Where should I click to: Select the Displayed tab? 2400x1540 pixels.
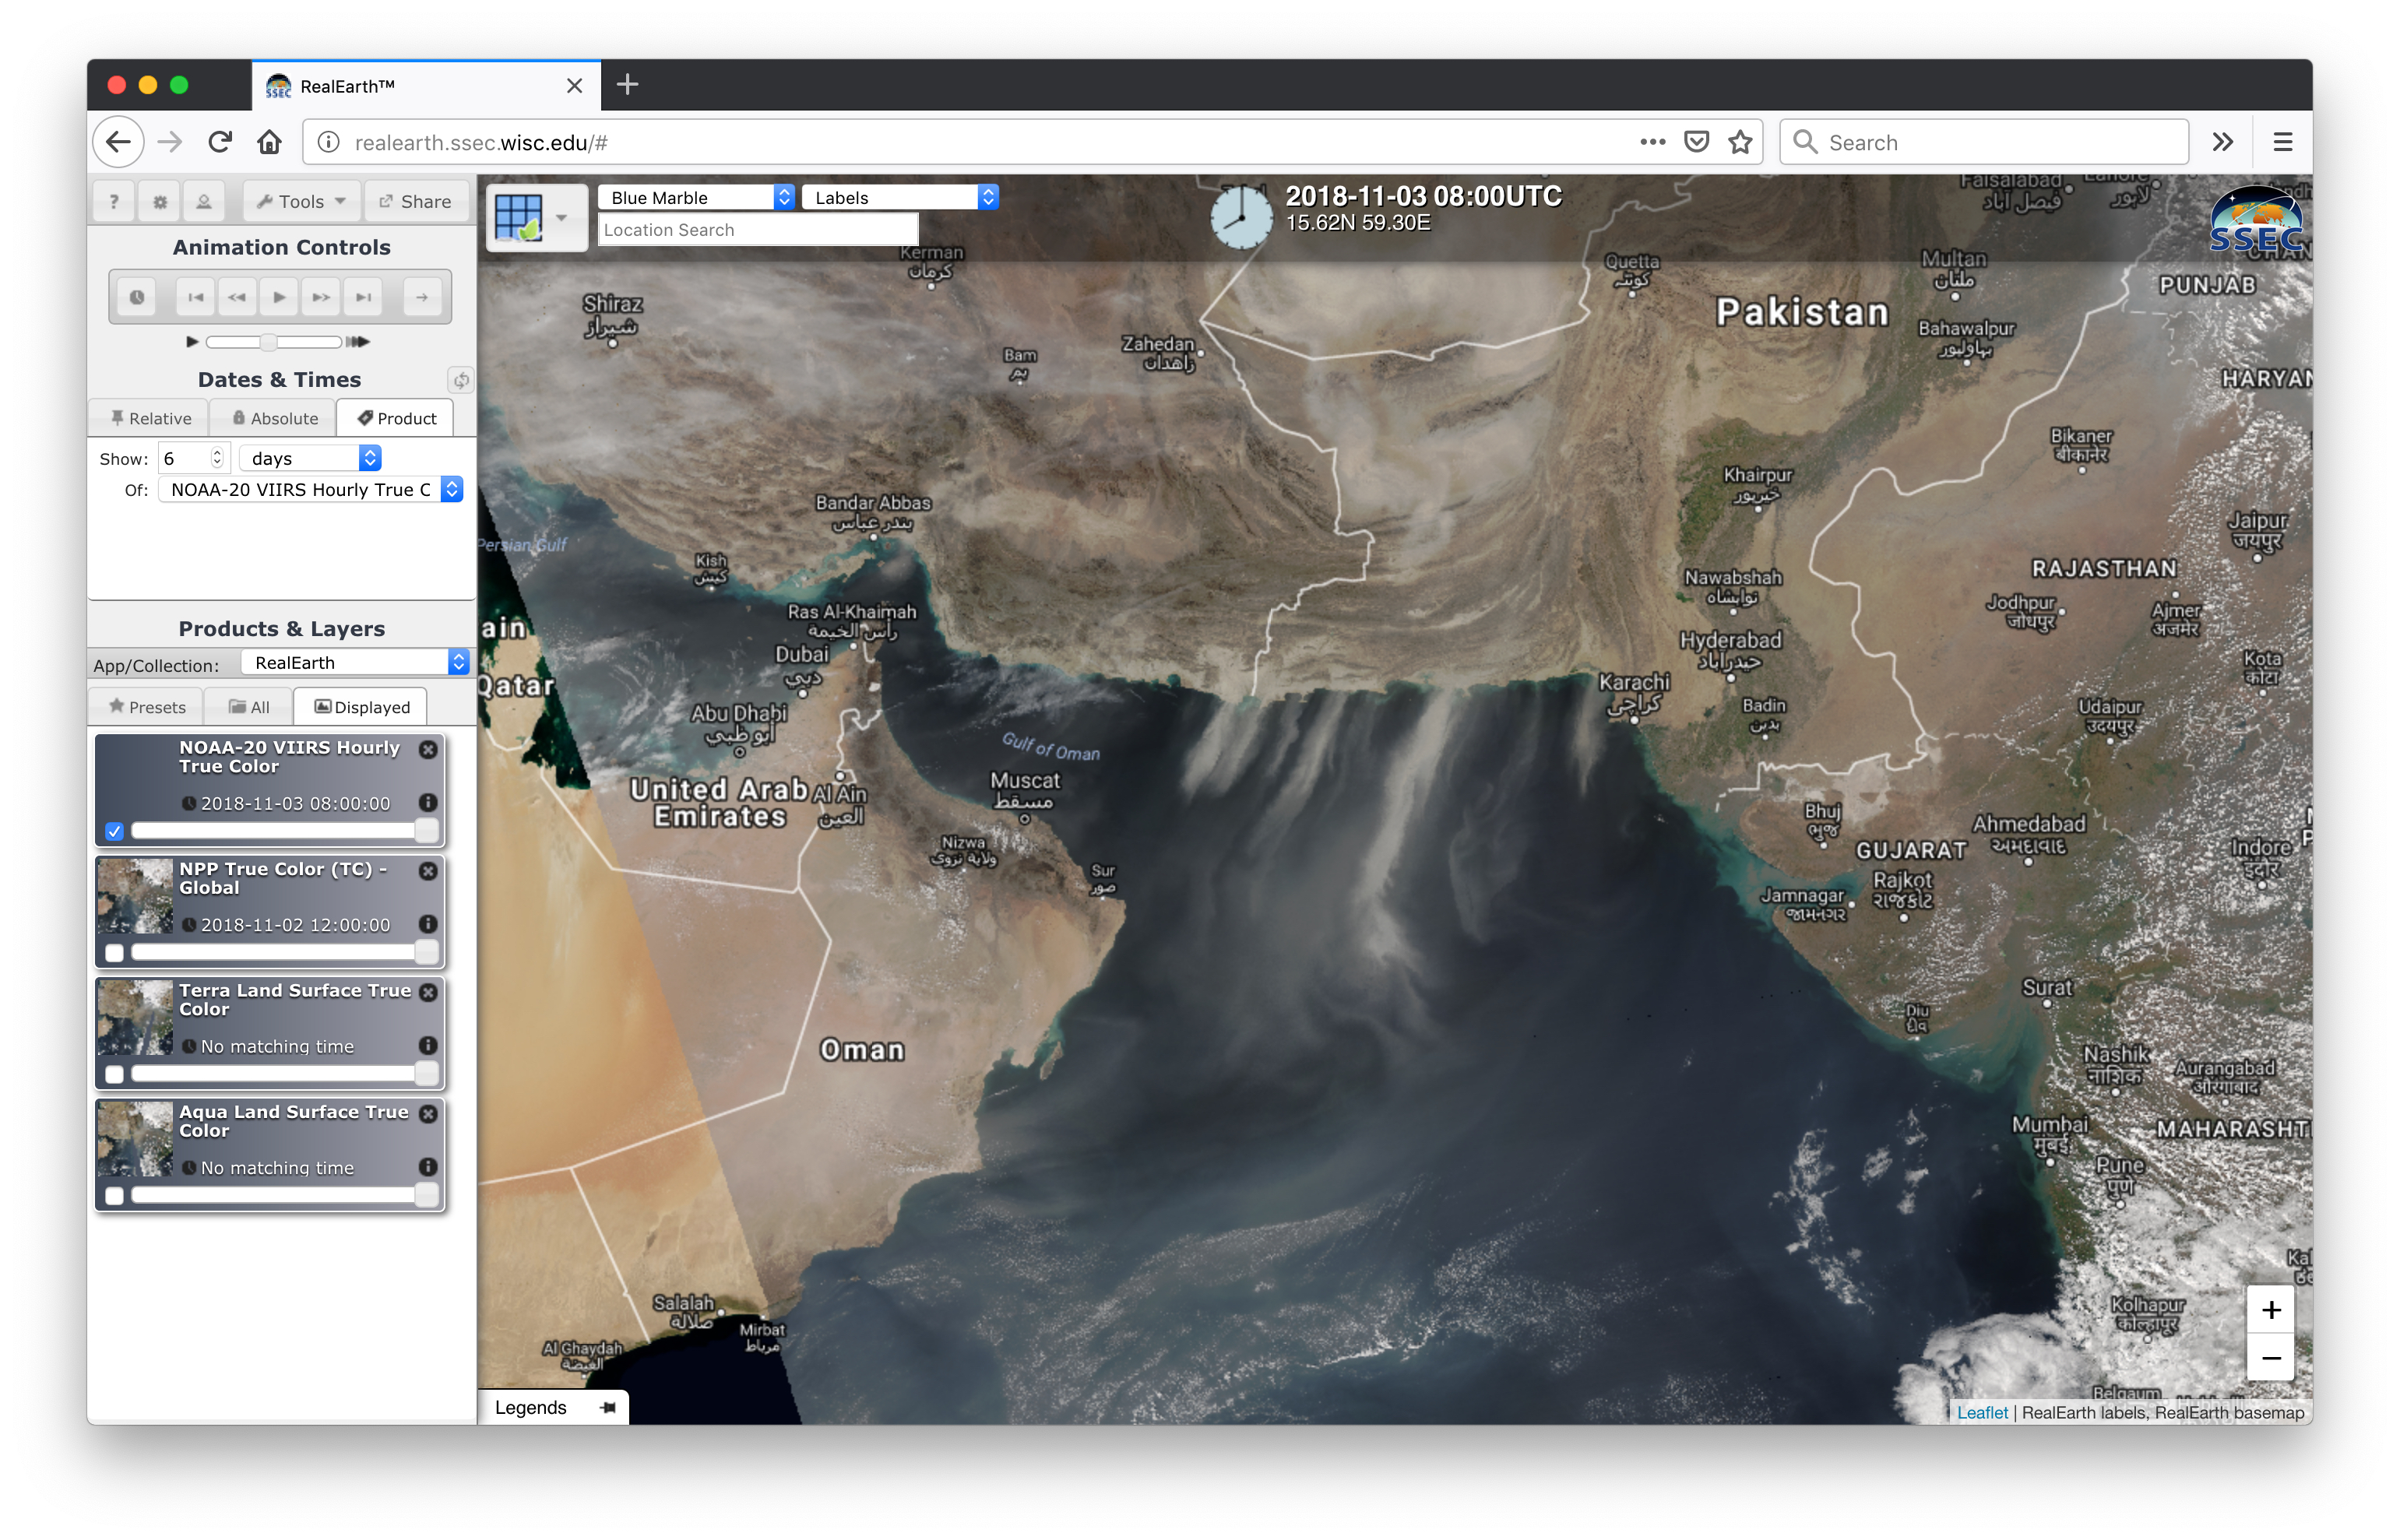(361, 707)
